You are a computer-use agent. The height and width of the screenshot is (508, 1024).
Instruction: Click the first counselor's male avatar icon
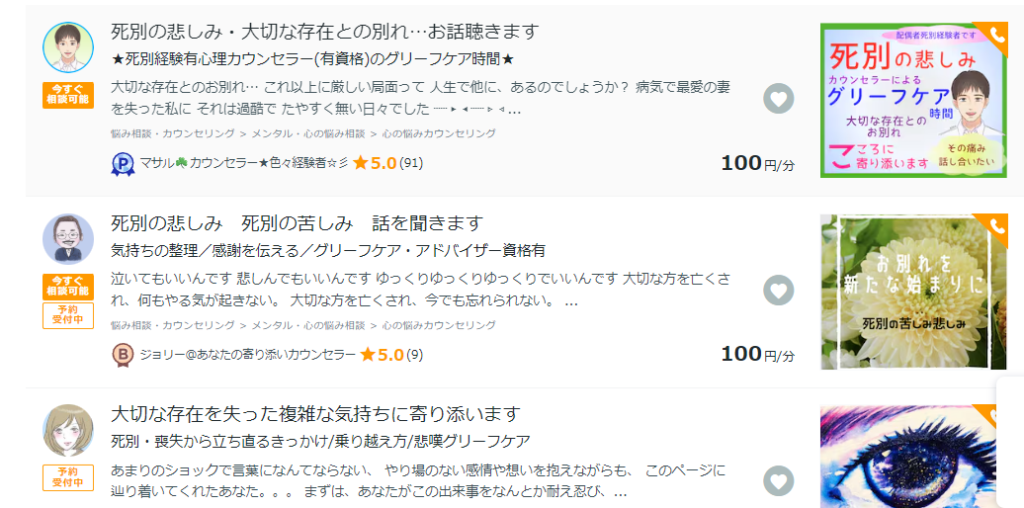[x=68, y=47]
